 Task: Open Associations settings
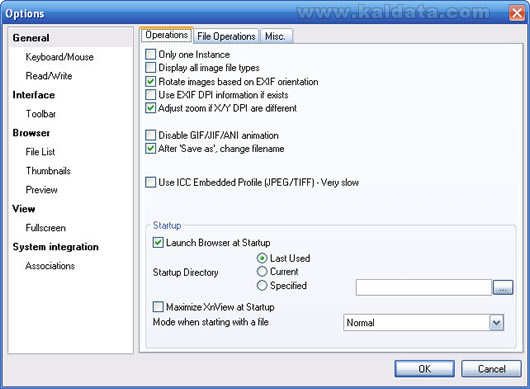pyautogui.click(x=50, y=266)
